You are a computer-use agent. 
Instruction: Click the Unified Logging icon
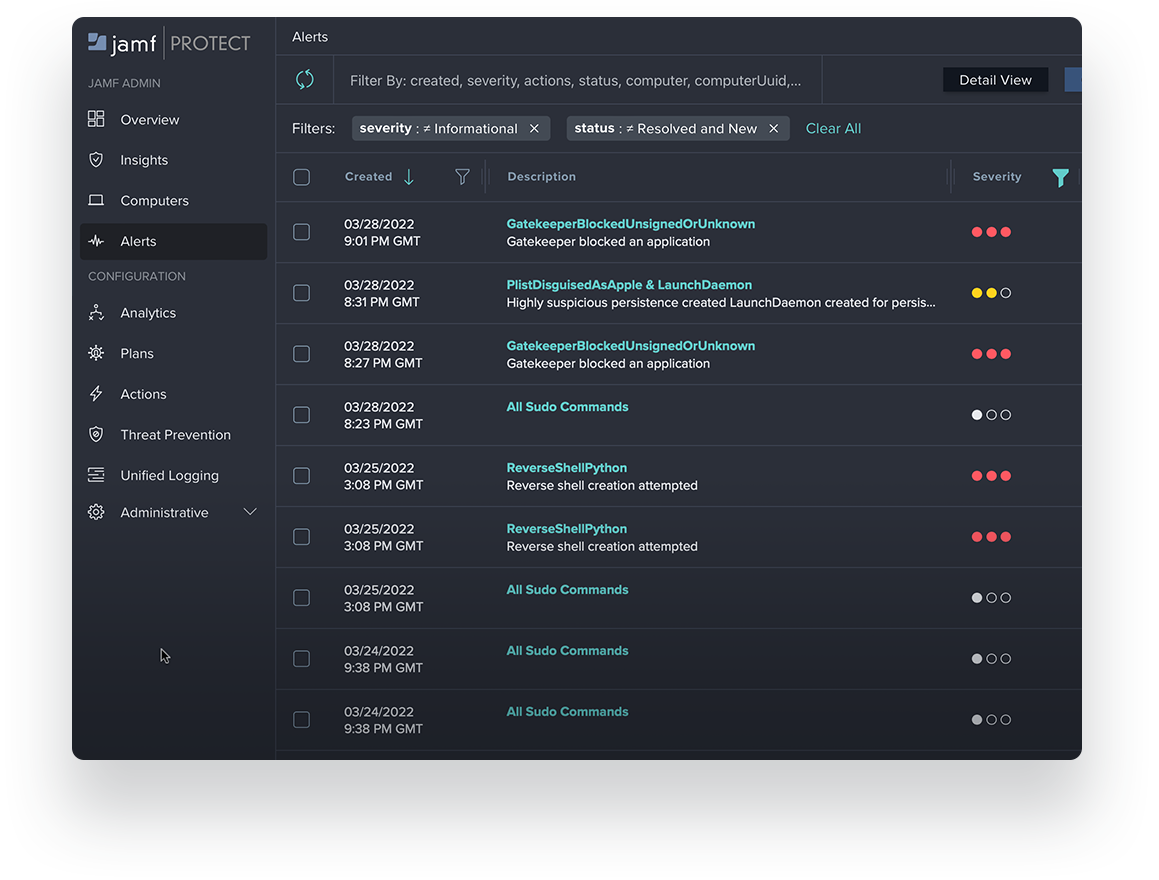(x=96, y=475)
